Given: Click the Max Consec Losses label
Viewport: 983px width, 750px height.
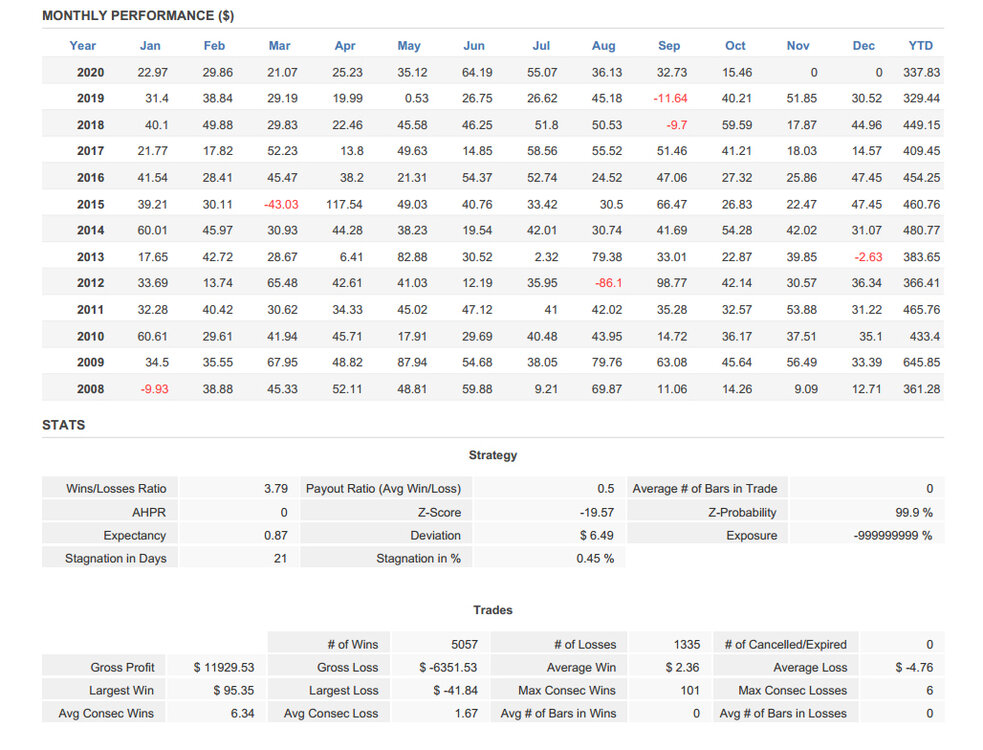Looking at the screenshot, I should 792,690.
